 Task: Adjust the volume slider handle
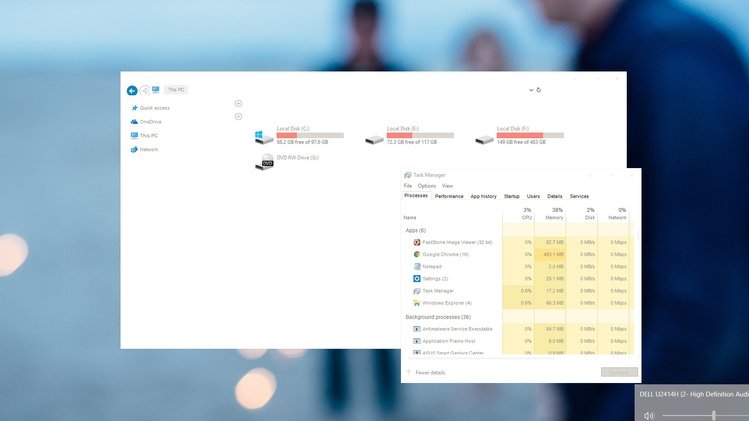(x=714, y=415)
